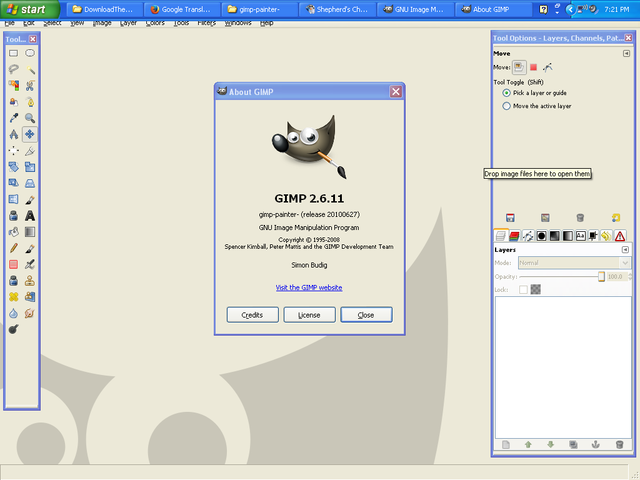Select the Eraser tool

tap(13, 264)
